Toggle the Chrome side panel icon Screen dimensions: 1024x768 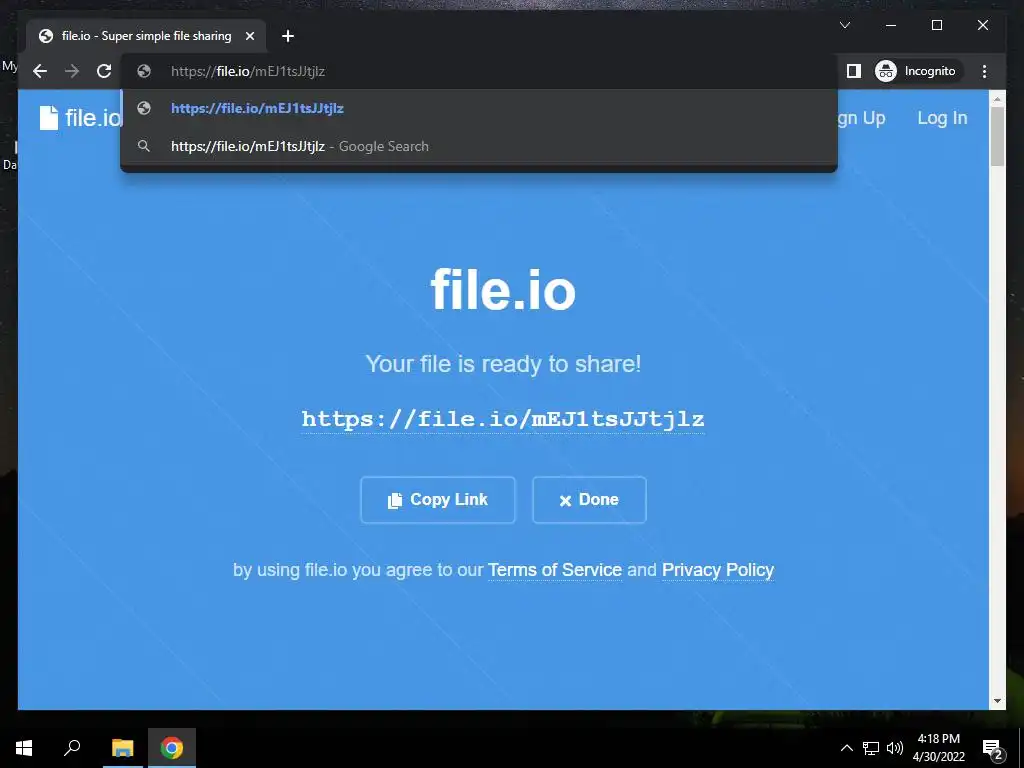(x=854, y=71)
